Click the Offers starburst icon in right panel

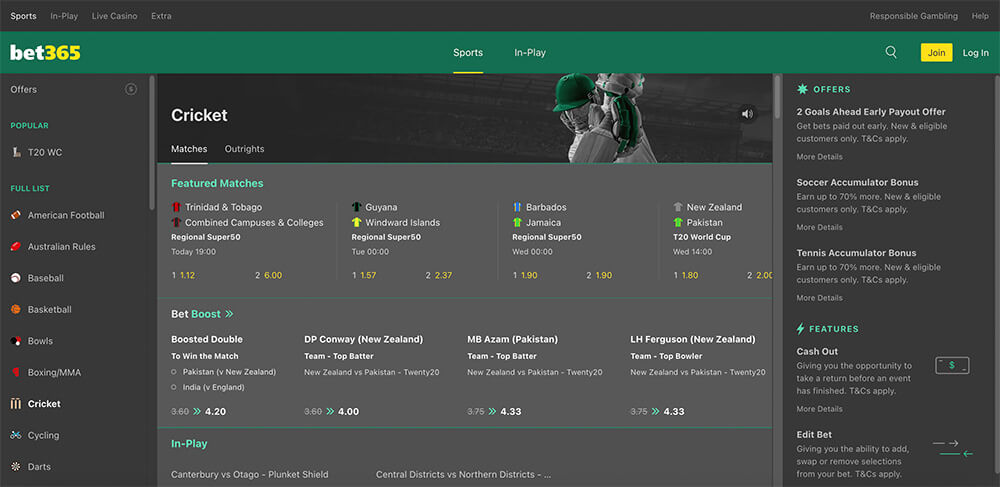802,89
